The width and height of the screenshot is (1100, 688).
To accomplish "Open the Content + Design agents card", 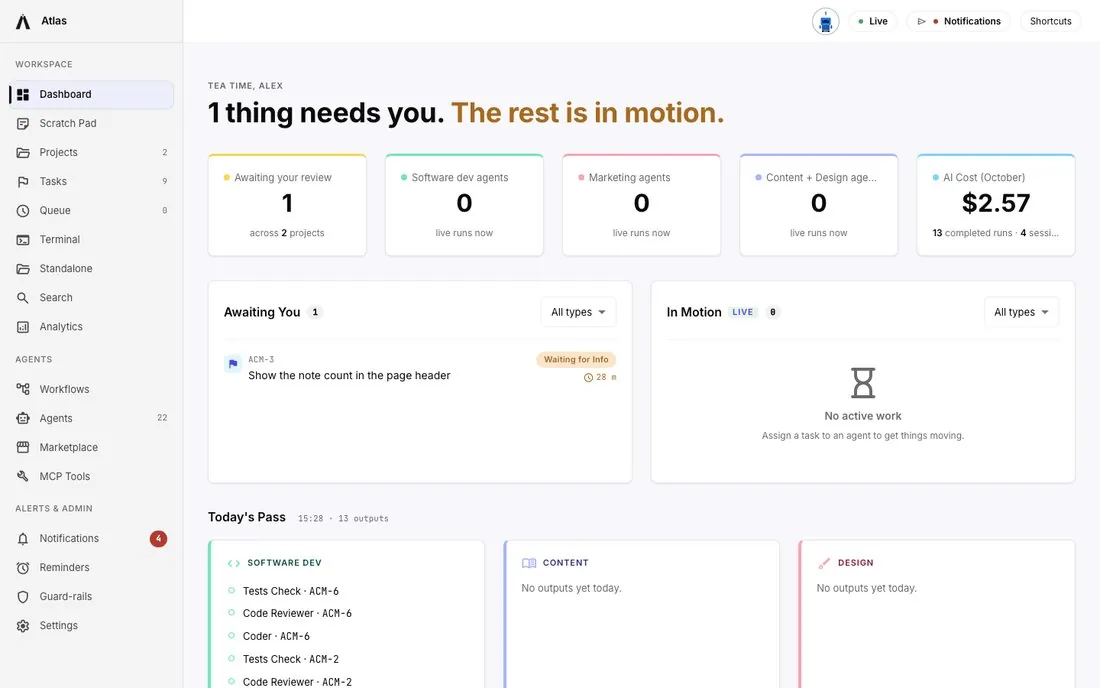I will pyautogui.click(x=819, y=205).
